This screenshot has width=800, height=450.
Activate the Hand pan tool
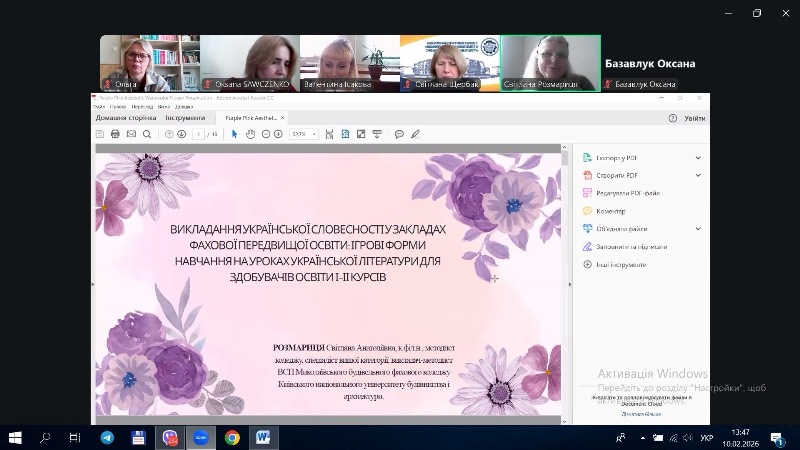click(250, 134)
